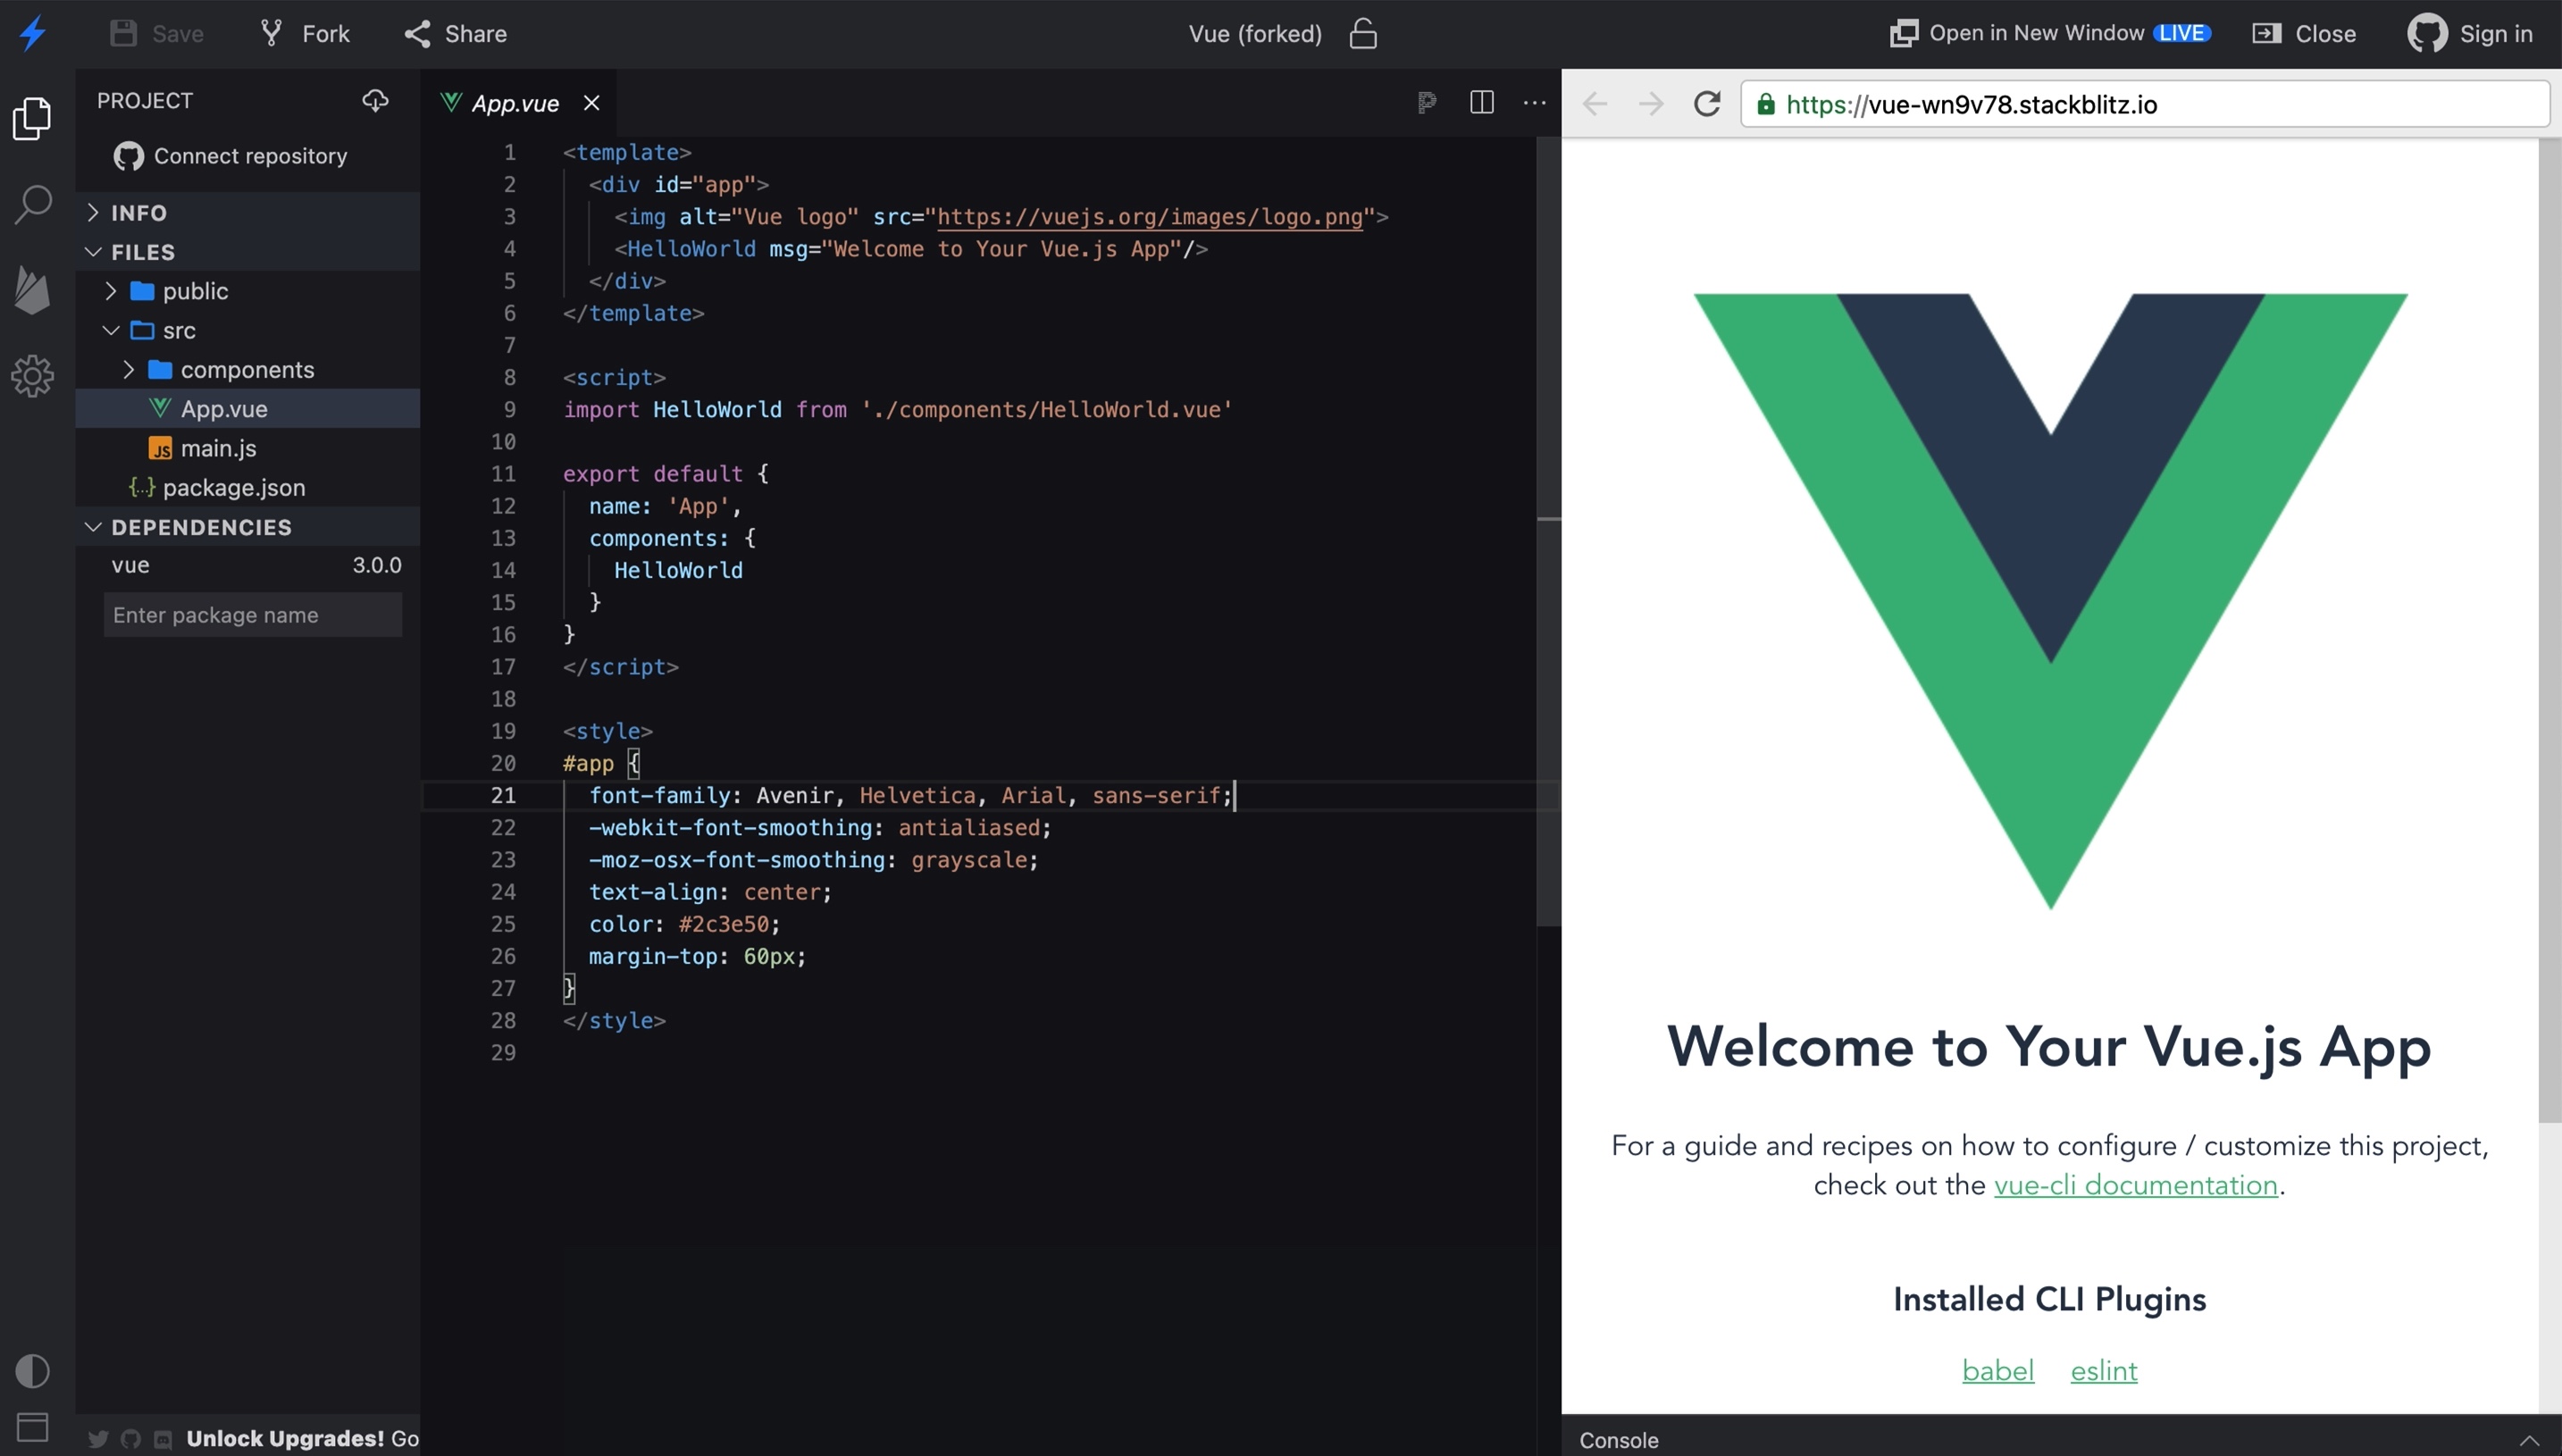2562x1456 pixels.
Task: Open the Settings gear in activity bar
Action: [x=32, y=376]
